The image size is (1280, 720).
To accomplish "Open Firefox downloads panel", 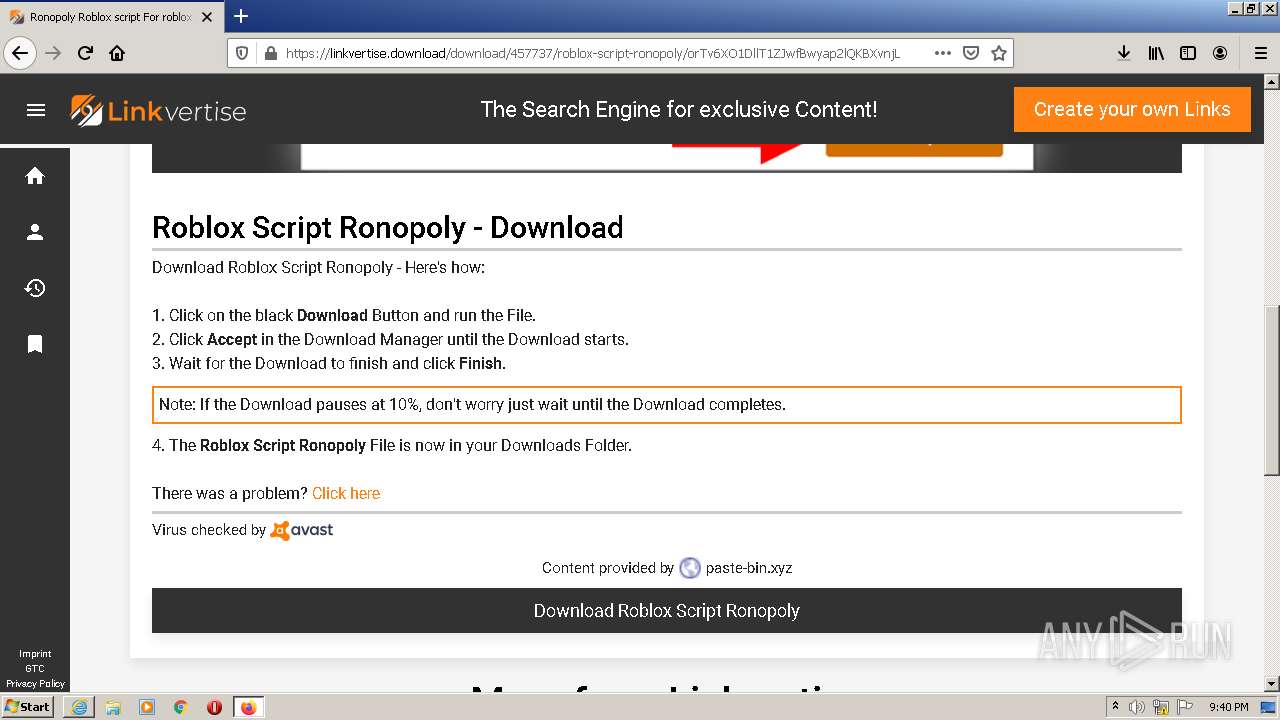I will [x=1124, y=53].
